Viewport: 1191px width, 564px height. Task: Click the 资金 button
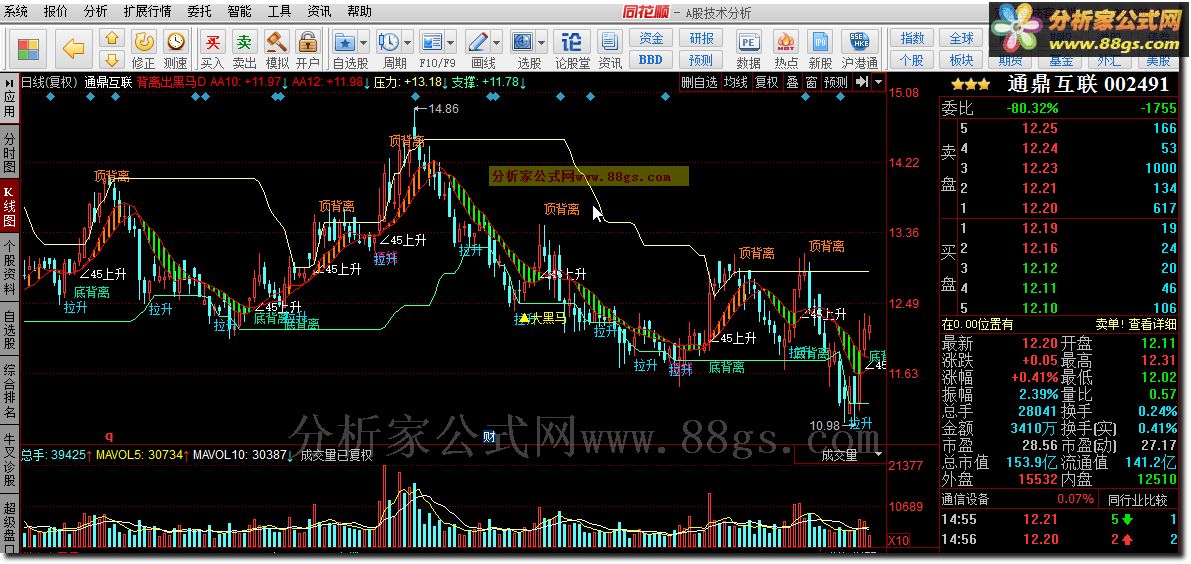[651, 38]
